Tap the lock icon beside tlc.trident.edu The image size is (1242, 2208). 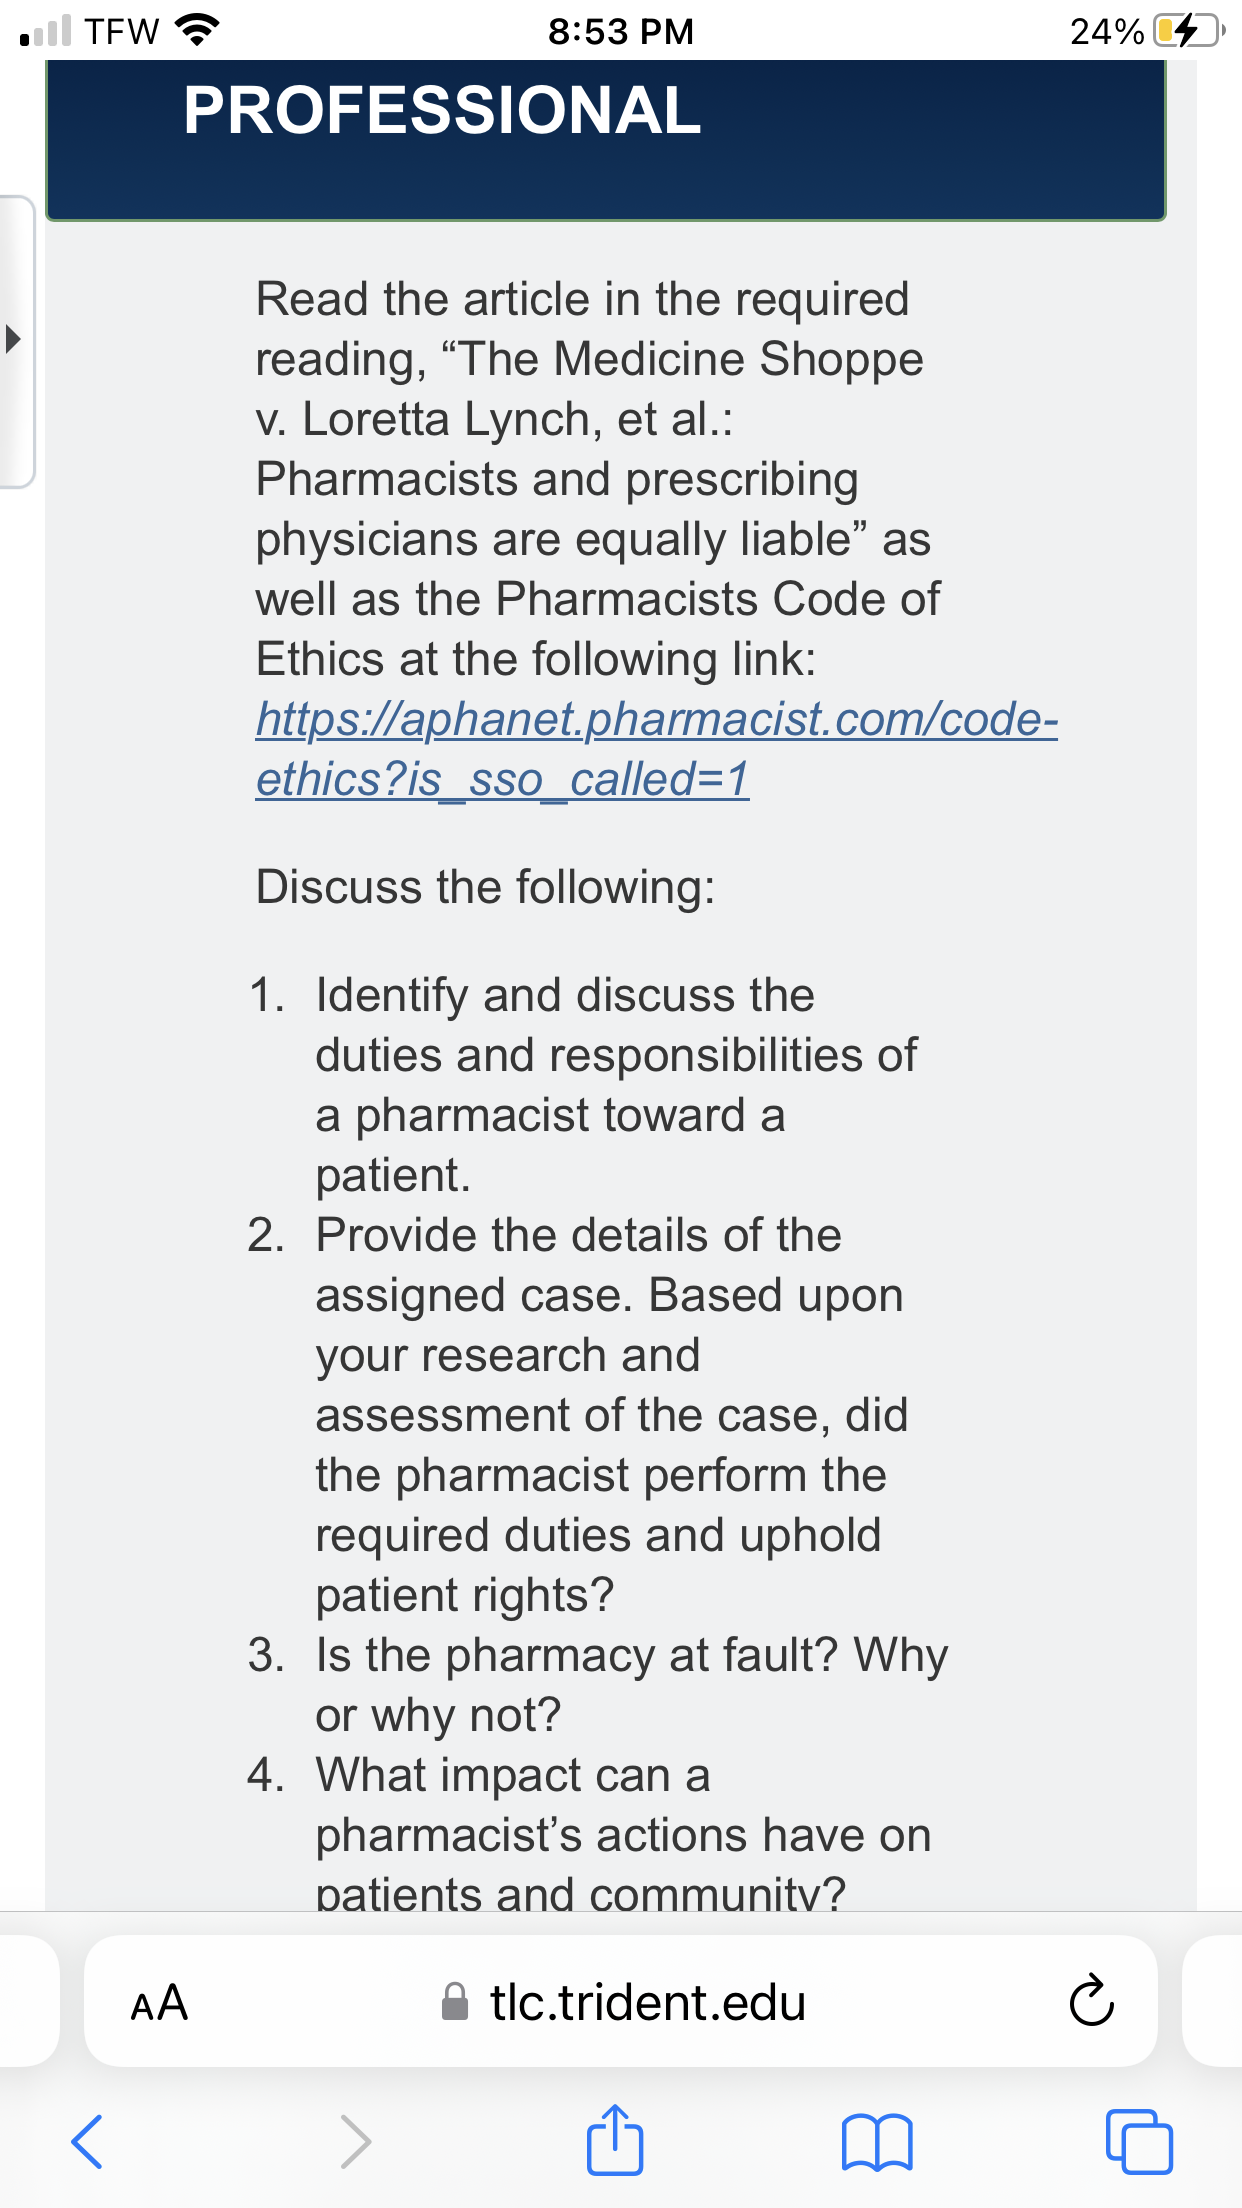[x=455, y=2001]
